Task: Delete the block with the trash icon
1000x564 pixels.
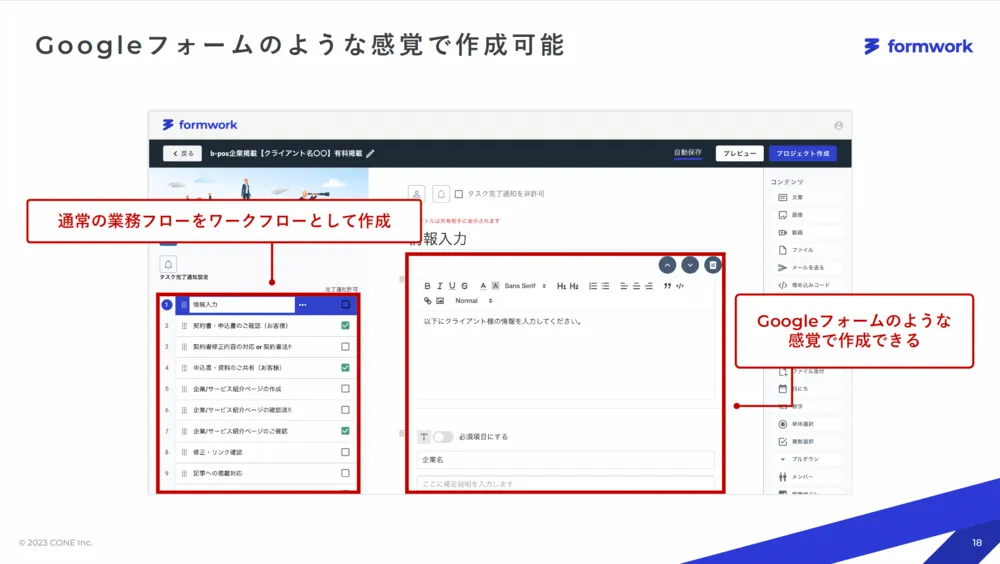Action: pos(712,265)
